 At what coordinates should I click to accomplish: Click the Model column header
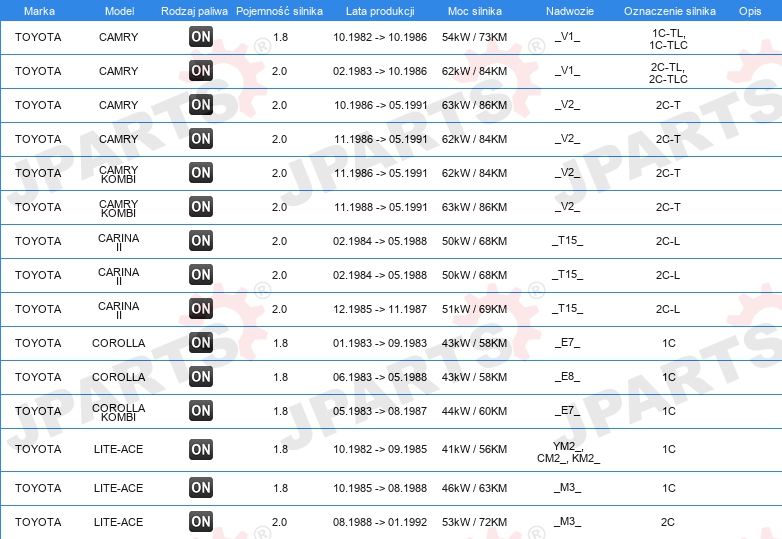click(x=119, y=11)
